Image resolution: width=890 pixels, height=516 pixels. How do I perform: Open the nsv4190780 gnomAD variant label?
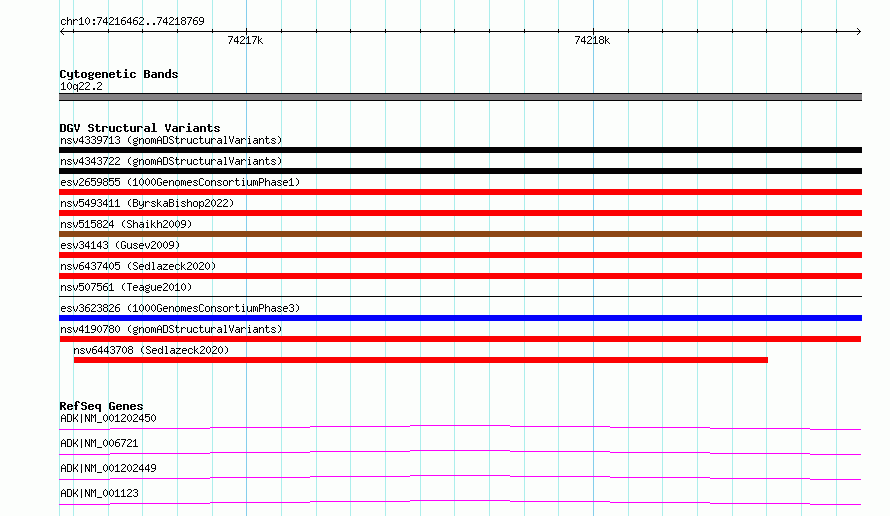click(x=171, y=329)
